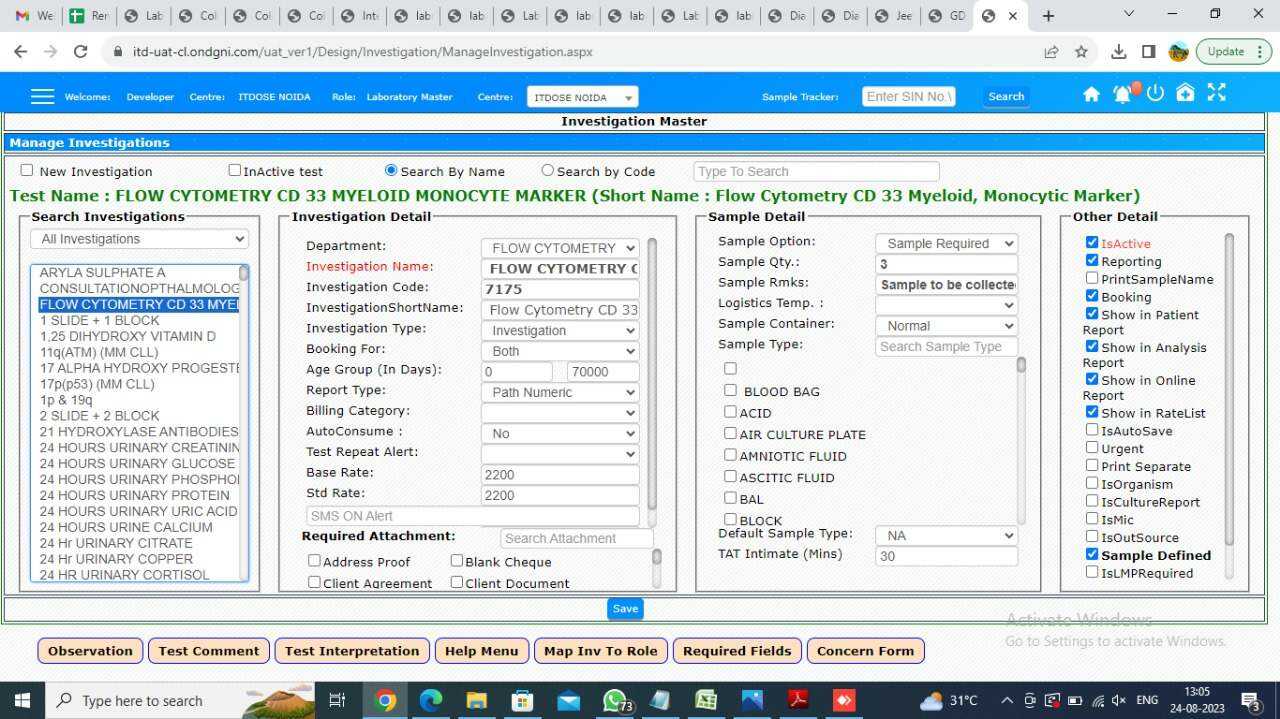Click the Enter SIN No sample tracker field
Viewport: 1280px width, 719px height.
point(908,96)
